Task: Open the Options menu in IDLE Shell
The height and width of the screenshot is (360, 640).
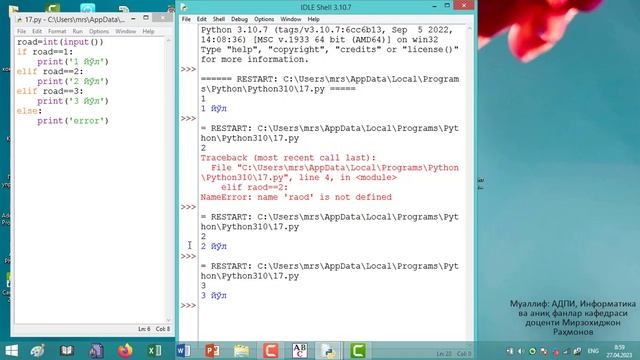Action: pyautogui.click(x=264, y=19)
